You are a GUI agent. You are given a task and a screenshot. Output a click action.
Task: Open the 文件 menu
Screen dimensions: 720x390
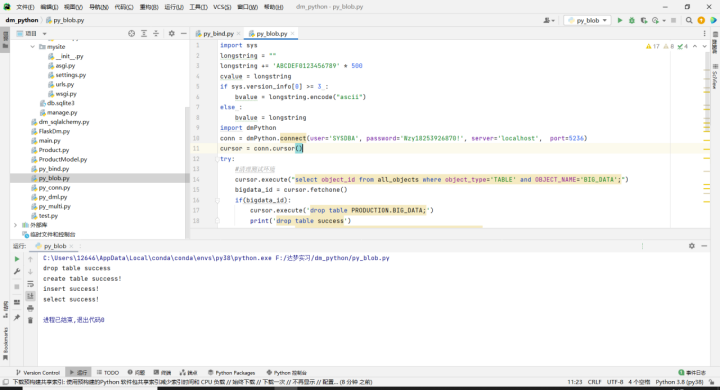[25, 7]
